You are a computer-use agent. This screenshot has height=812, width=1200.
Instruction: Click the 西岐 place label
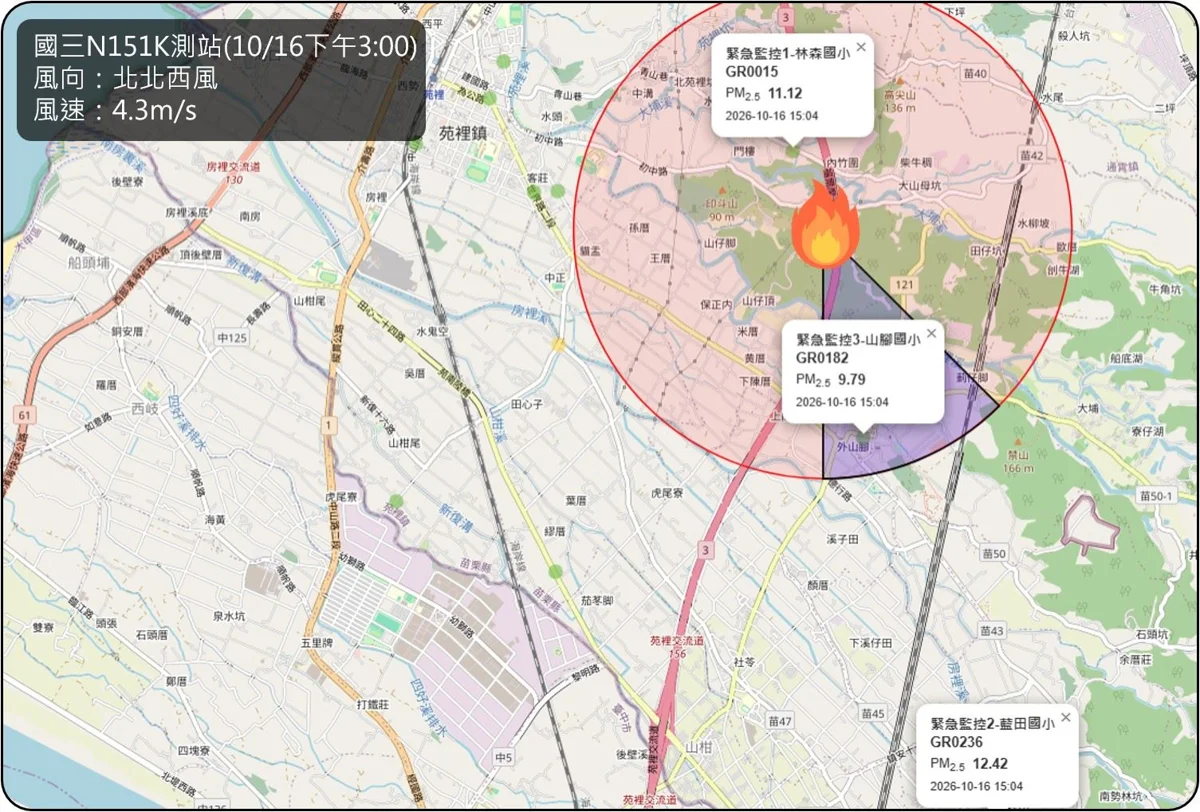tap(144, 408)
